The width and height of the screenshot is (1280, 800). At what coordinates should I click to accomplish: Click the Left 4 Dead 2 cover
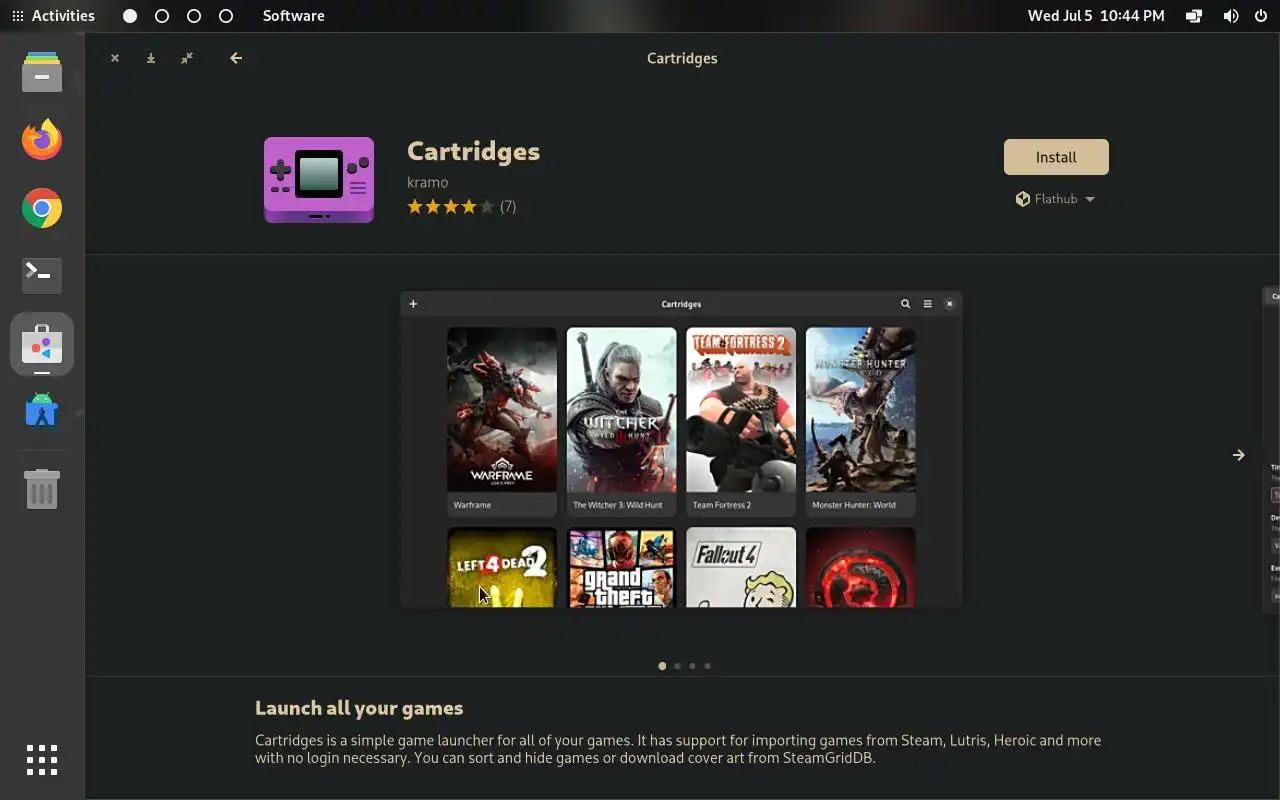click(x=502, y=567)
